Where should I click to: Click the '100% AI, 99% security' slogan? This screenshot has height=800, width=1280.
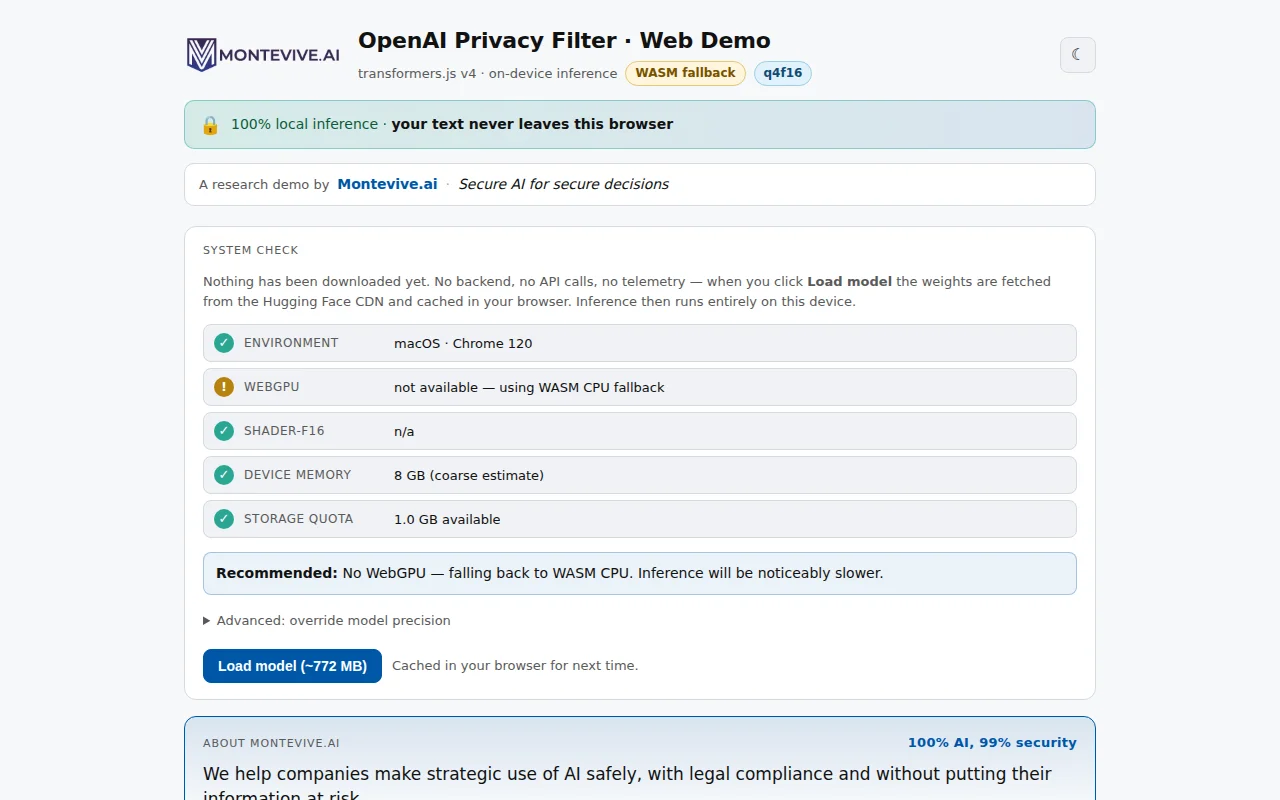[x=992, y=743]
